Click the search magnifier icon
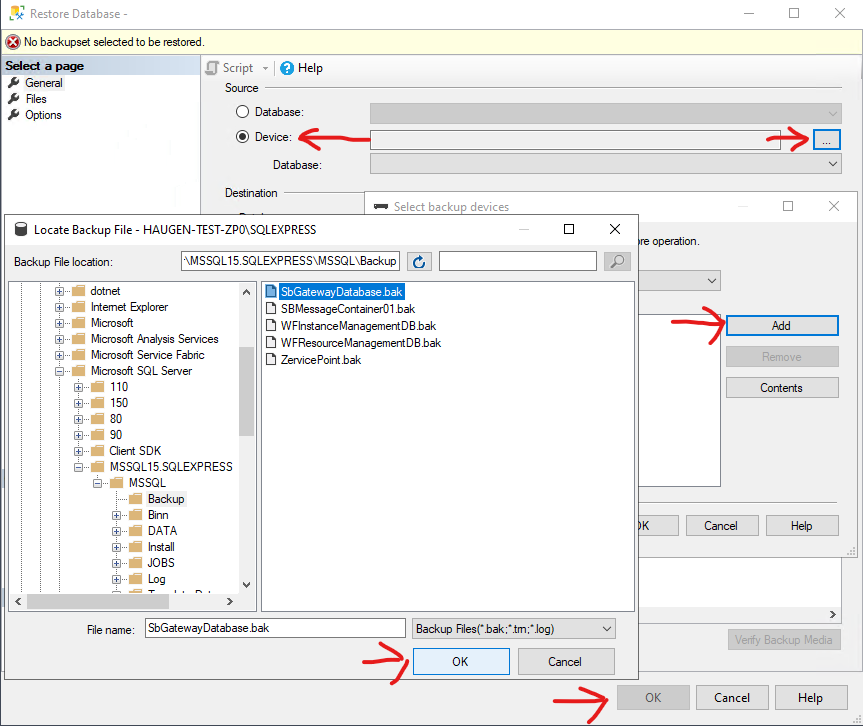This screenshot has height=726, width=863. (616, 261)
